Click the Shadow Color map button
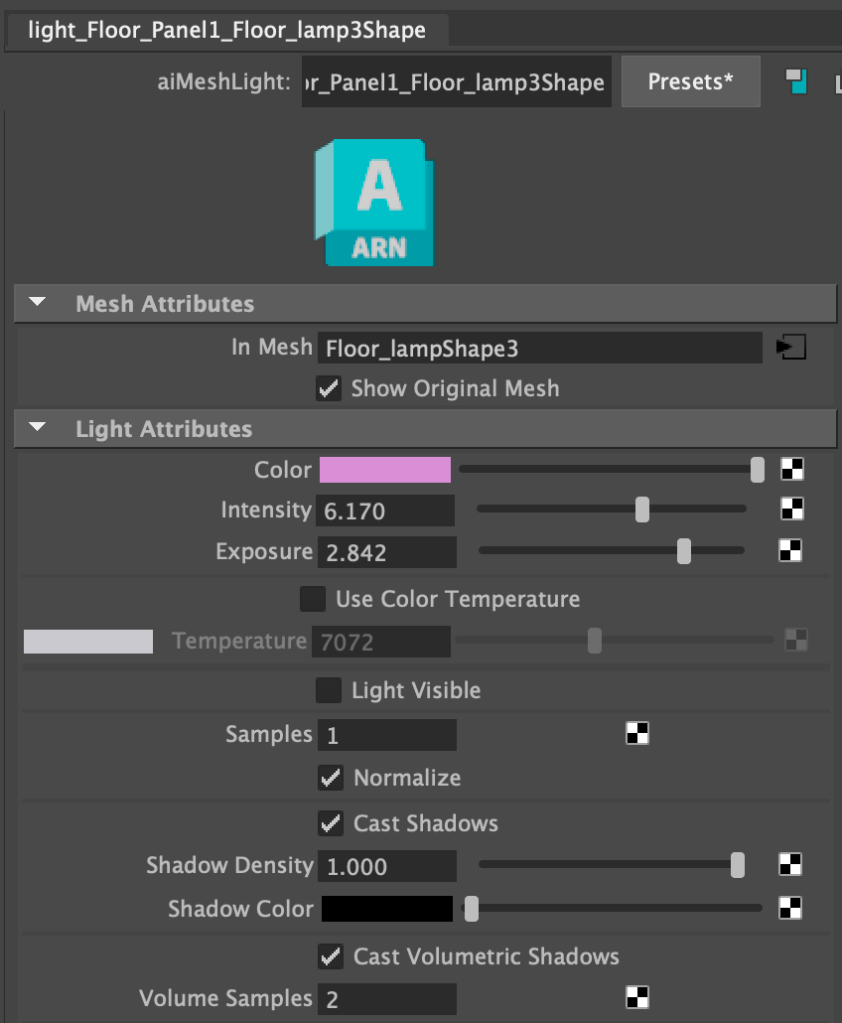Viewport: 842px width, 1023px height. point(791,908)
